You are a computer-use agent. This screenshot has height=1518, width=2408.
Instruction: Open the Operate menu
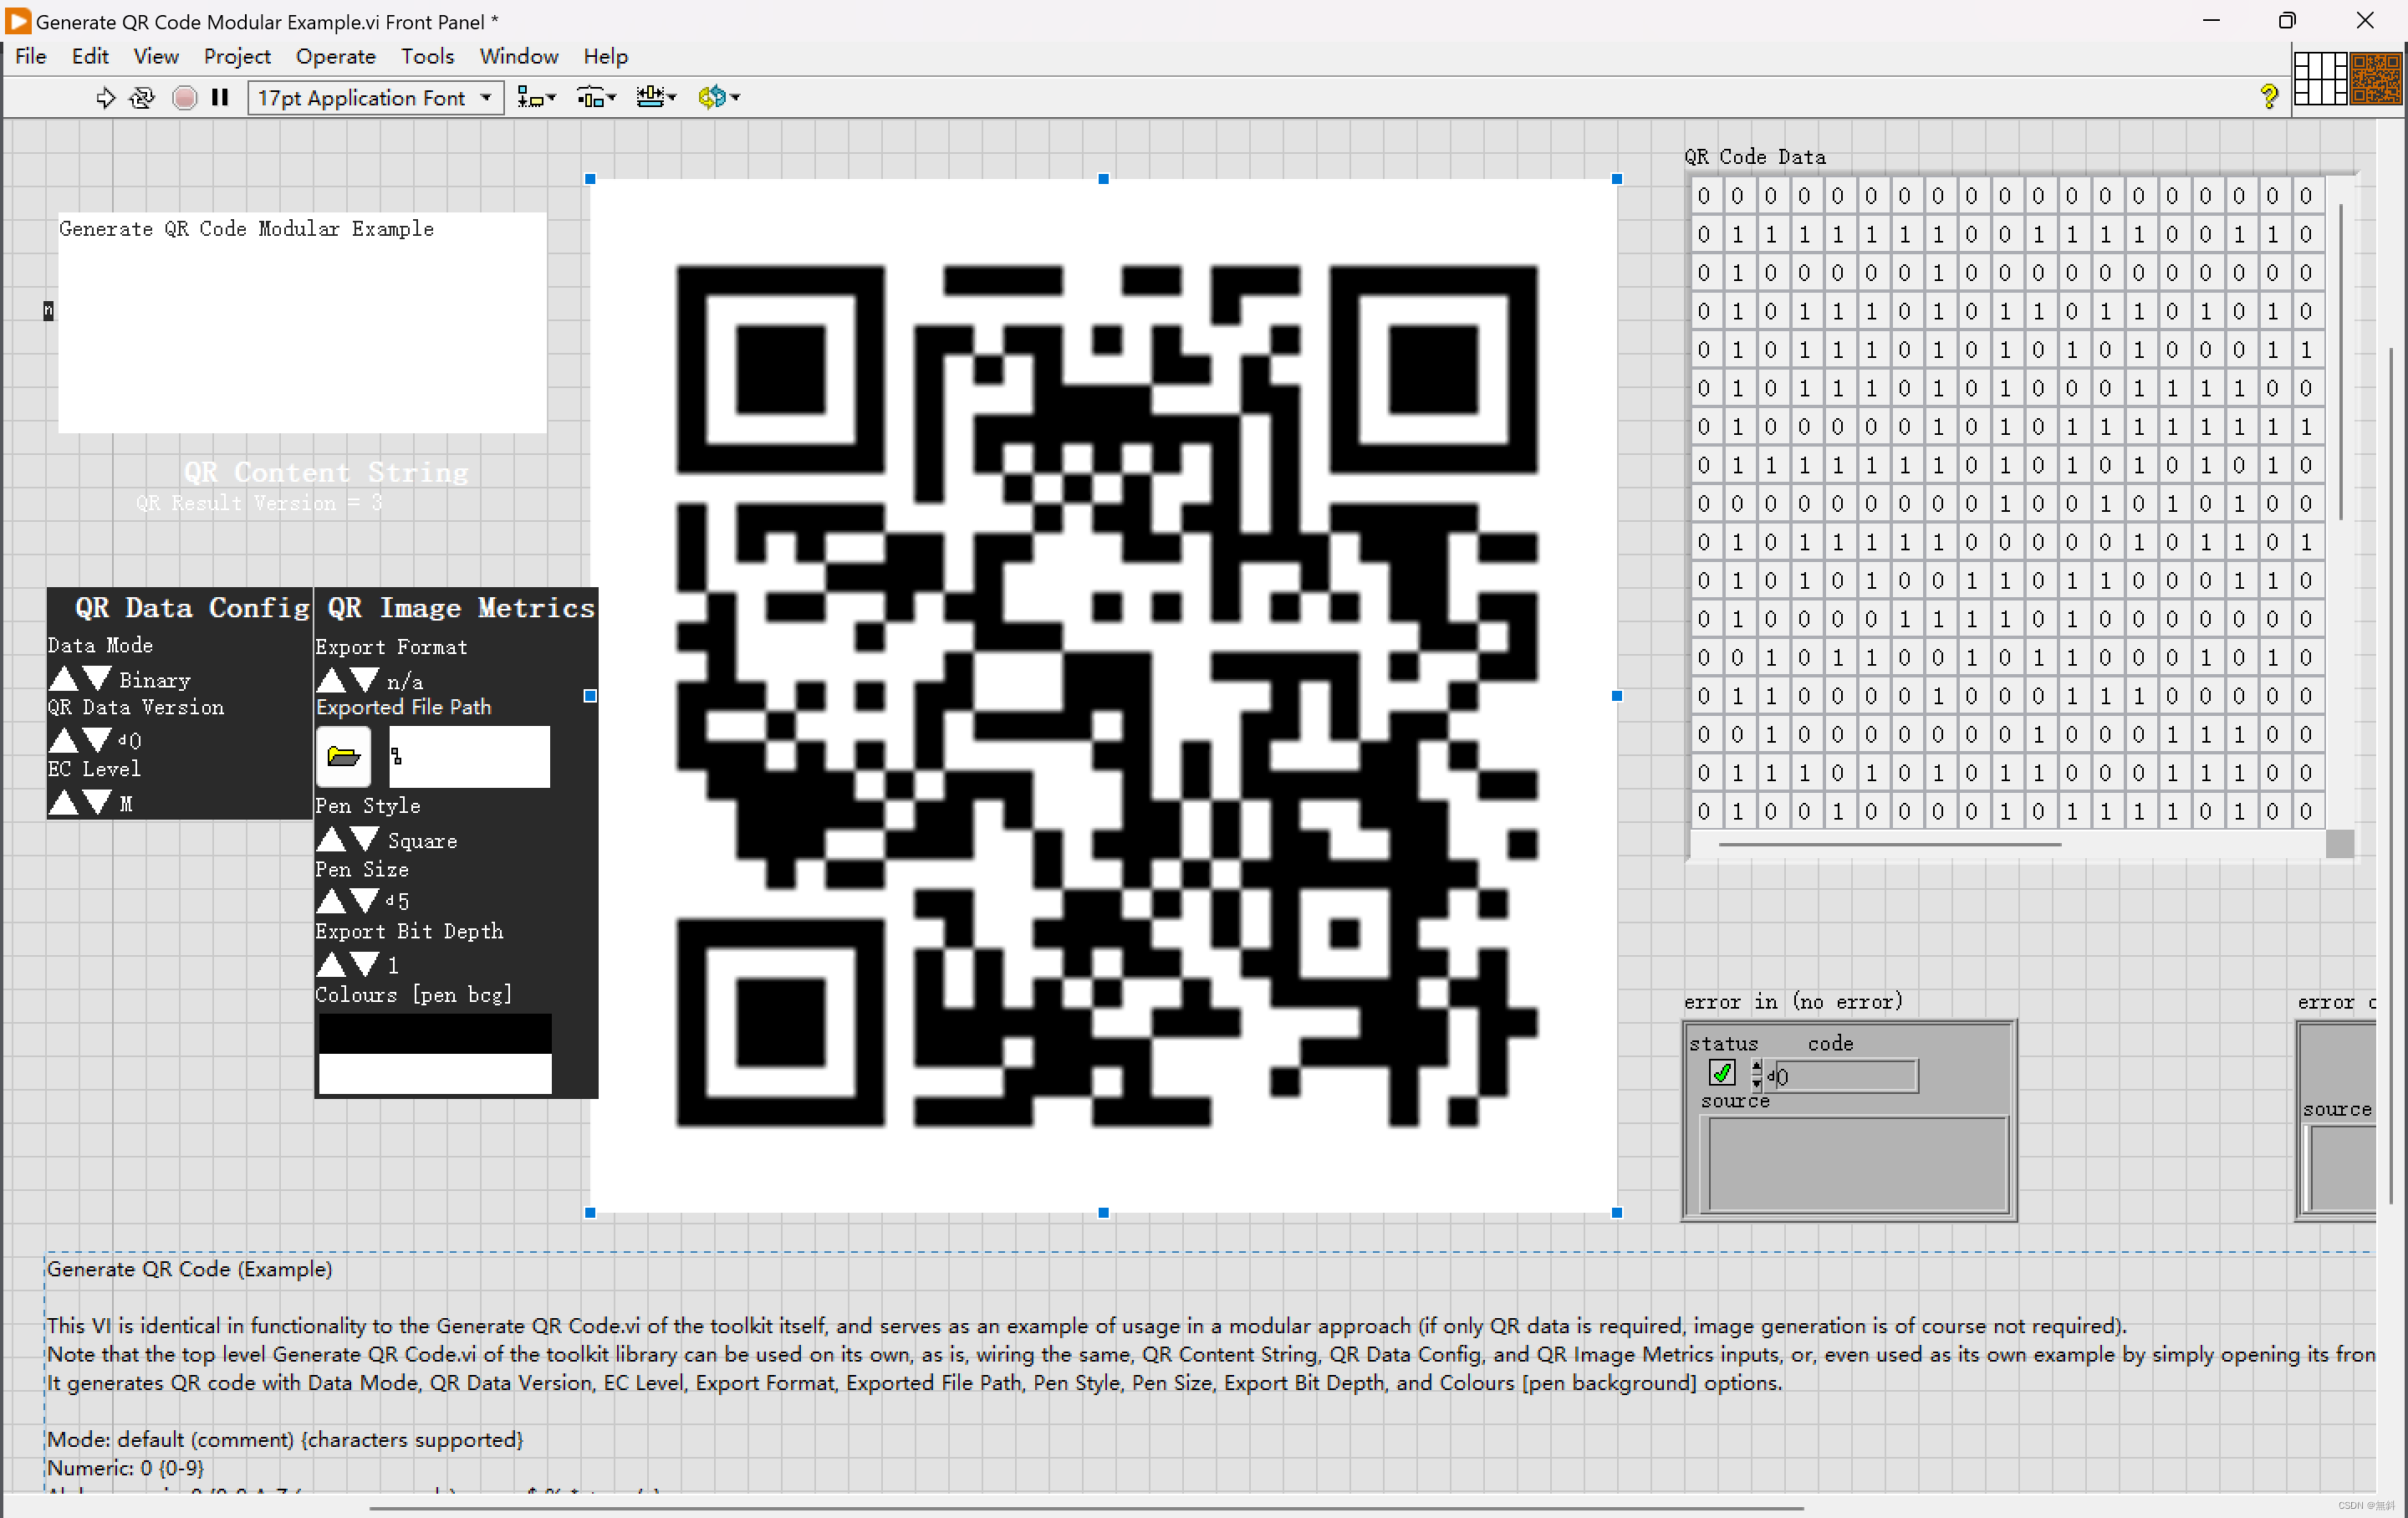coord(335,56)
